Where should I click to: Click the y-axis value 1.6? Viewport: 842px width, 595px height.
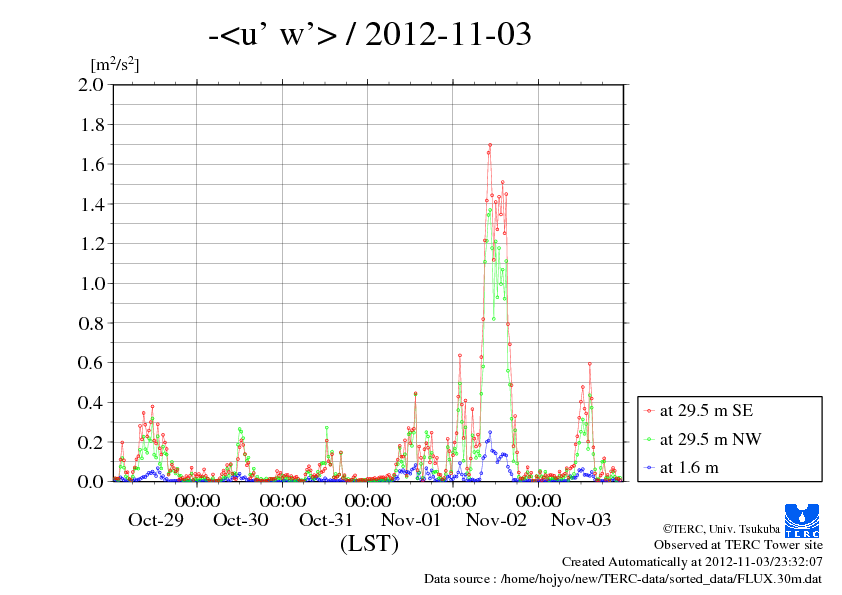[92, 164]
